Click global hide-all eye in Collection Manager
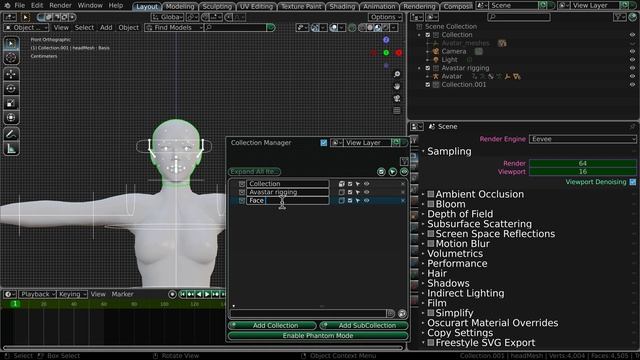Viewport: 640px width, 360px height. coord(404,172)
